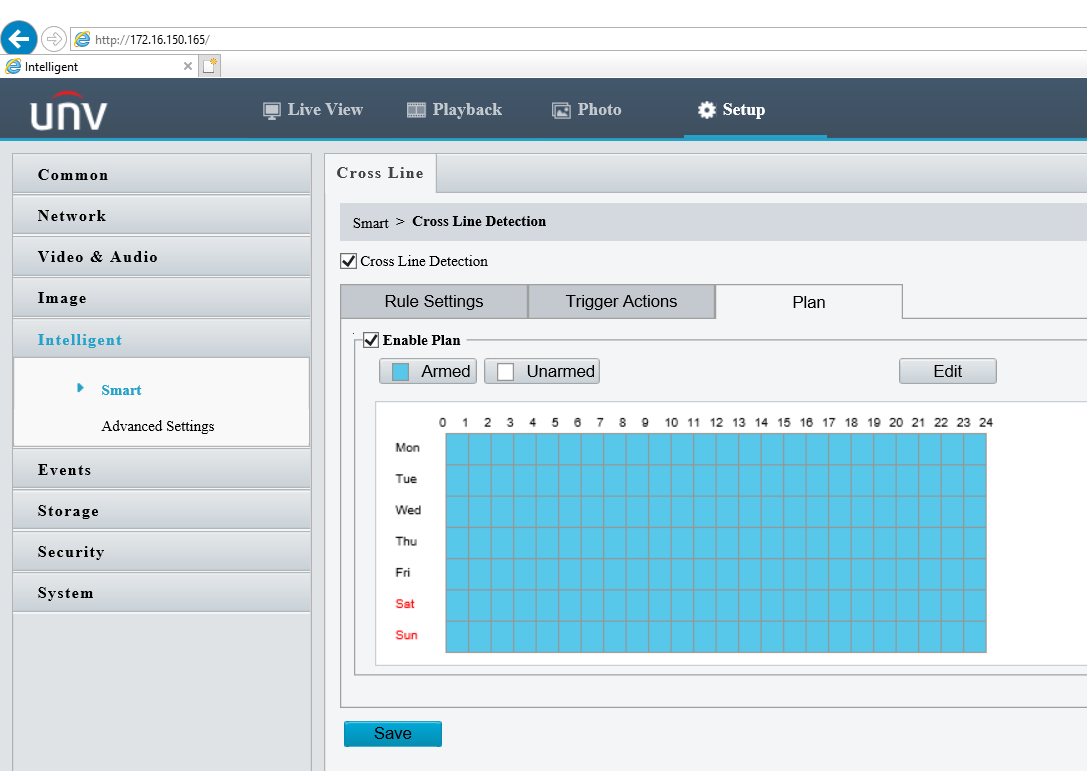The image size is (1087, 771).
Task: Expand the Video & Audio section
Action: coord(162,256)
